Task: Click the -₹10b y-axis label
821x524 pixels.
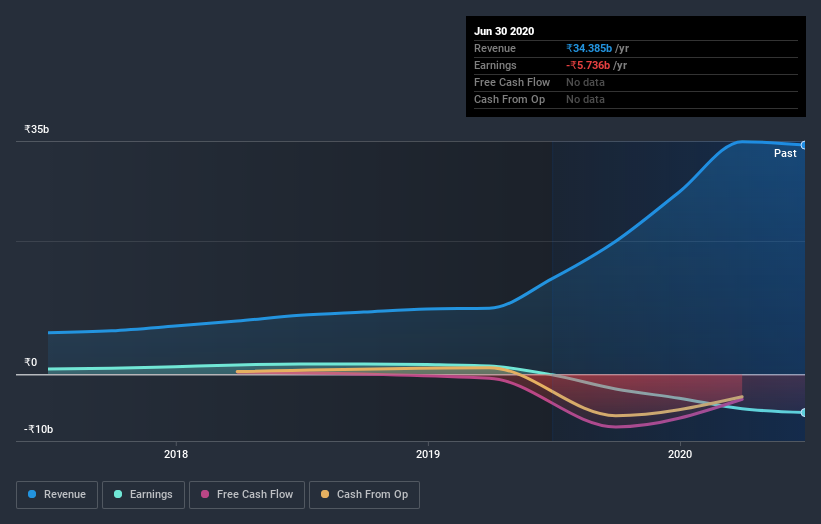Action: pyautogui.click(x=39, y=429)
